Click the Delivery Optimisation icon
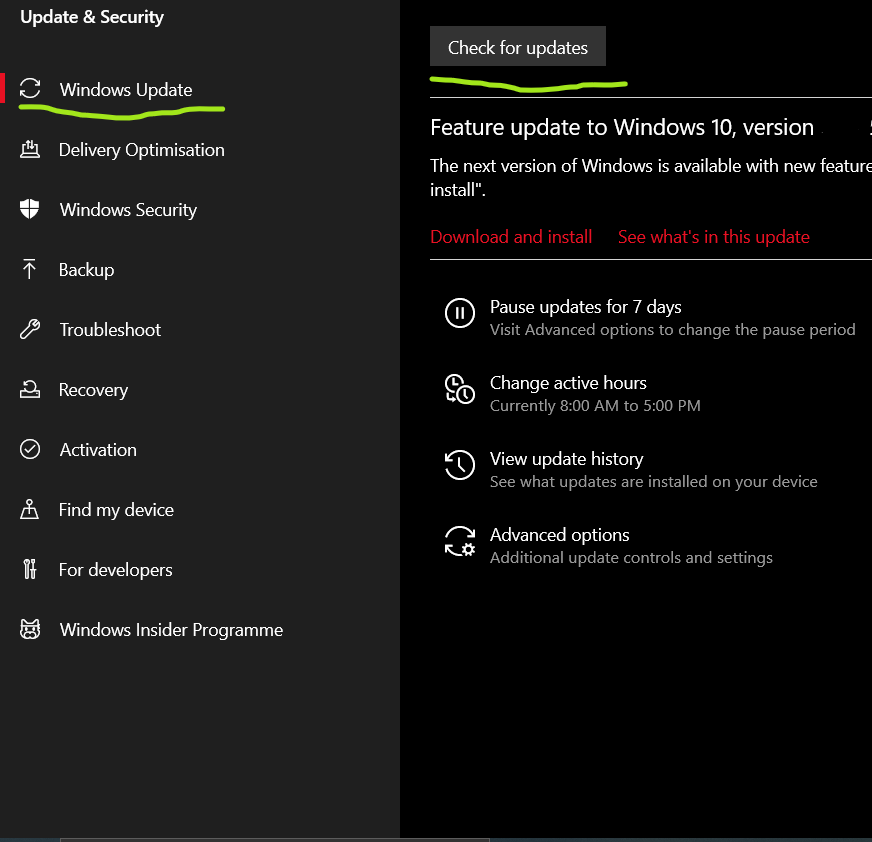Viewport: 872px width, 842px height. click(30, 149)
